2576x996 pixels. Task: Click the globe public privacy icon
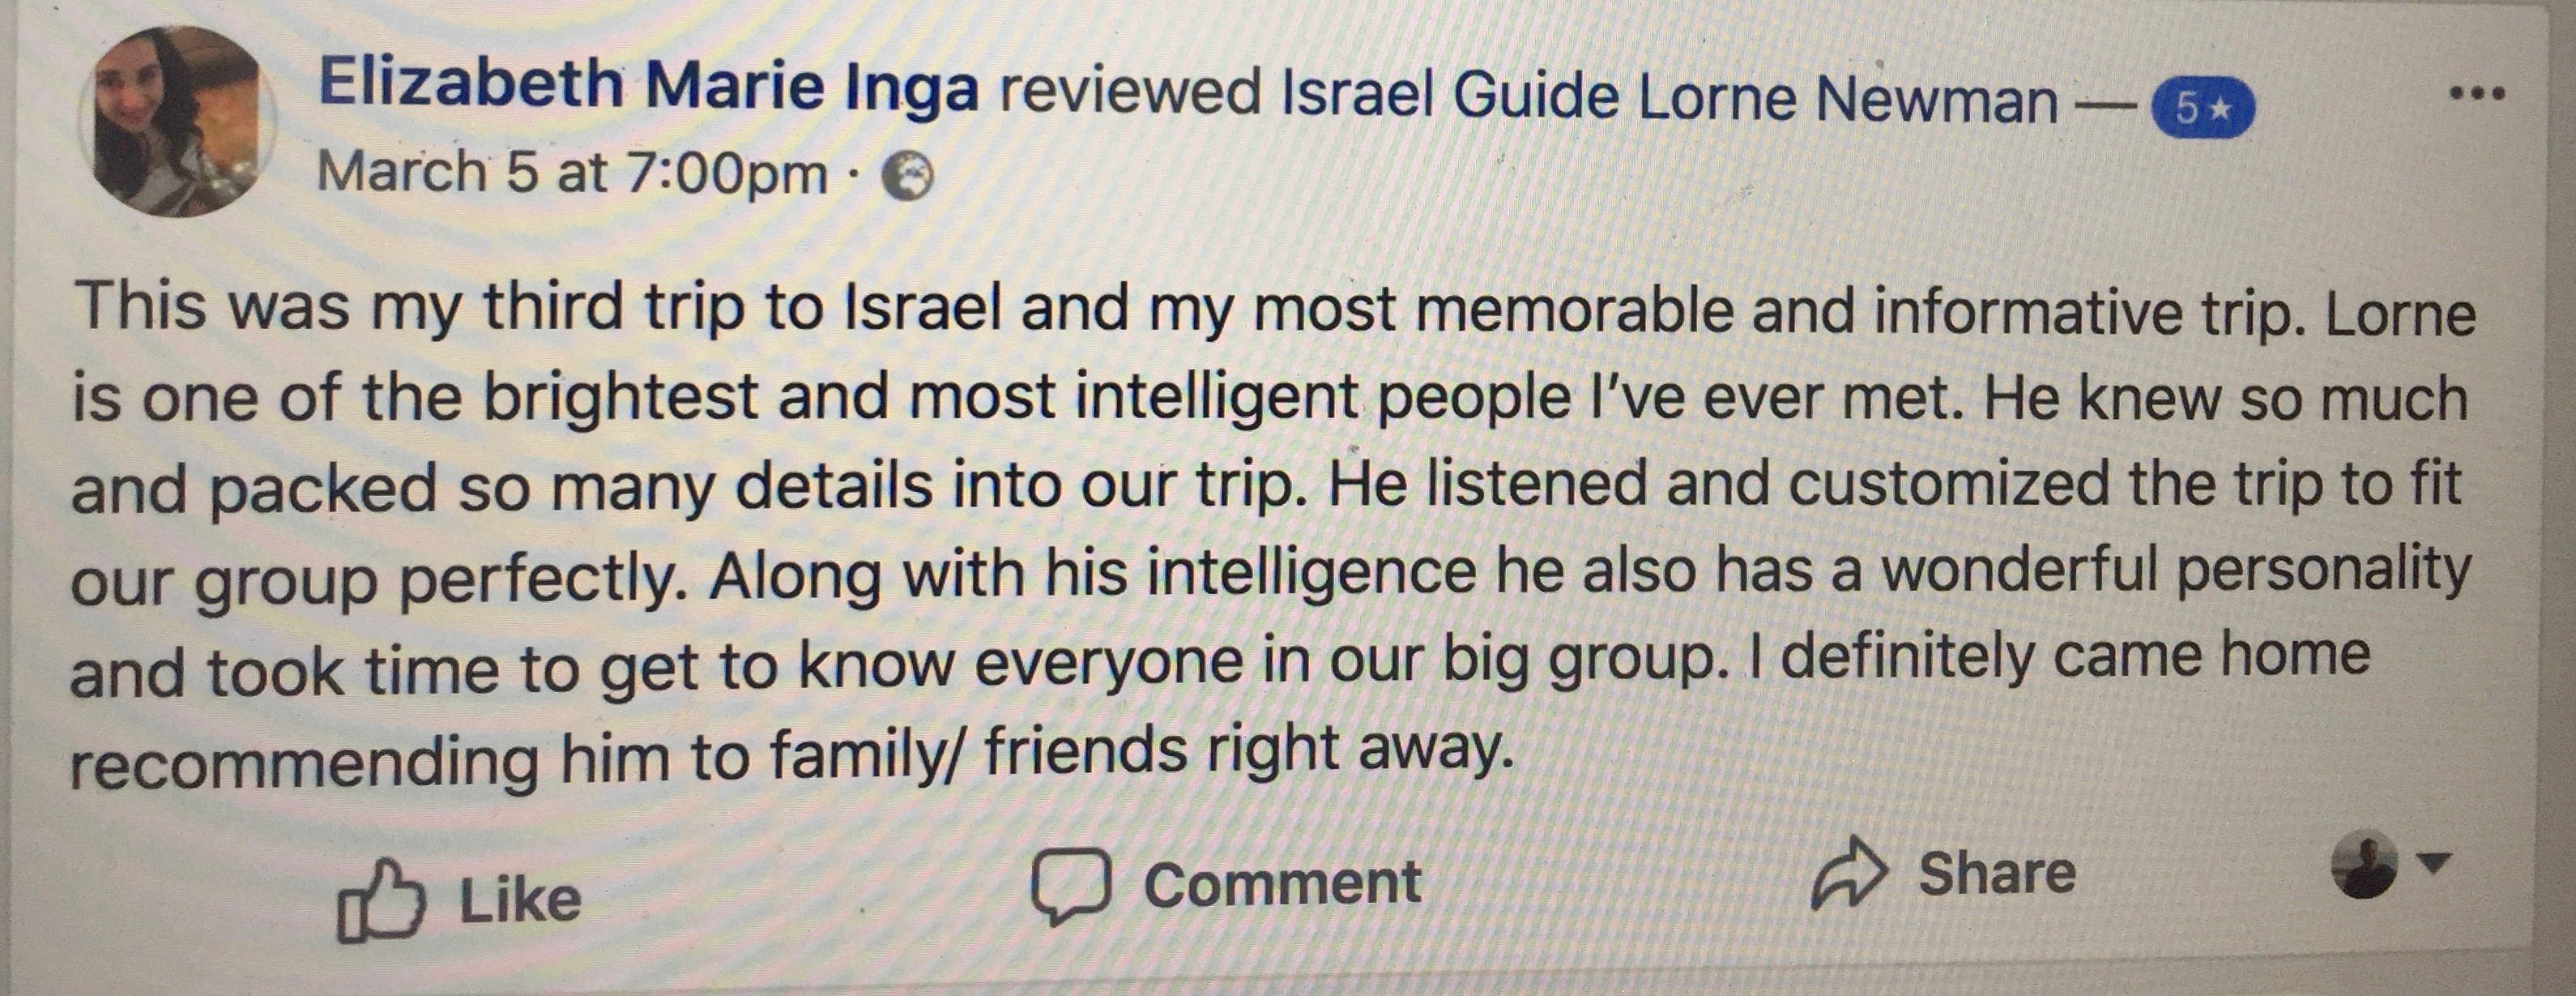tap(906, 177)
